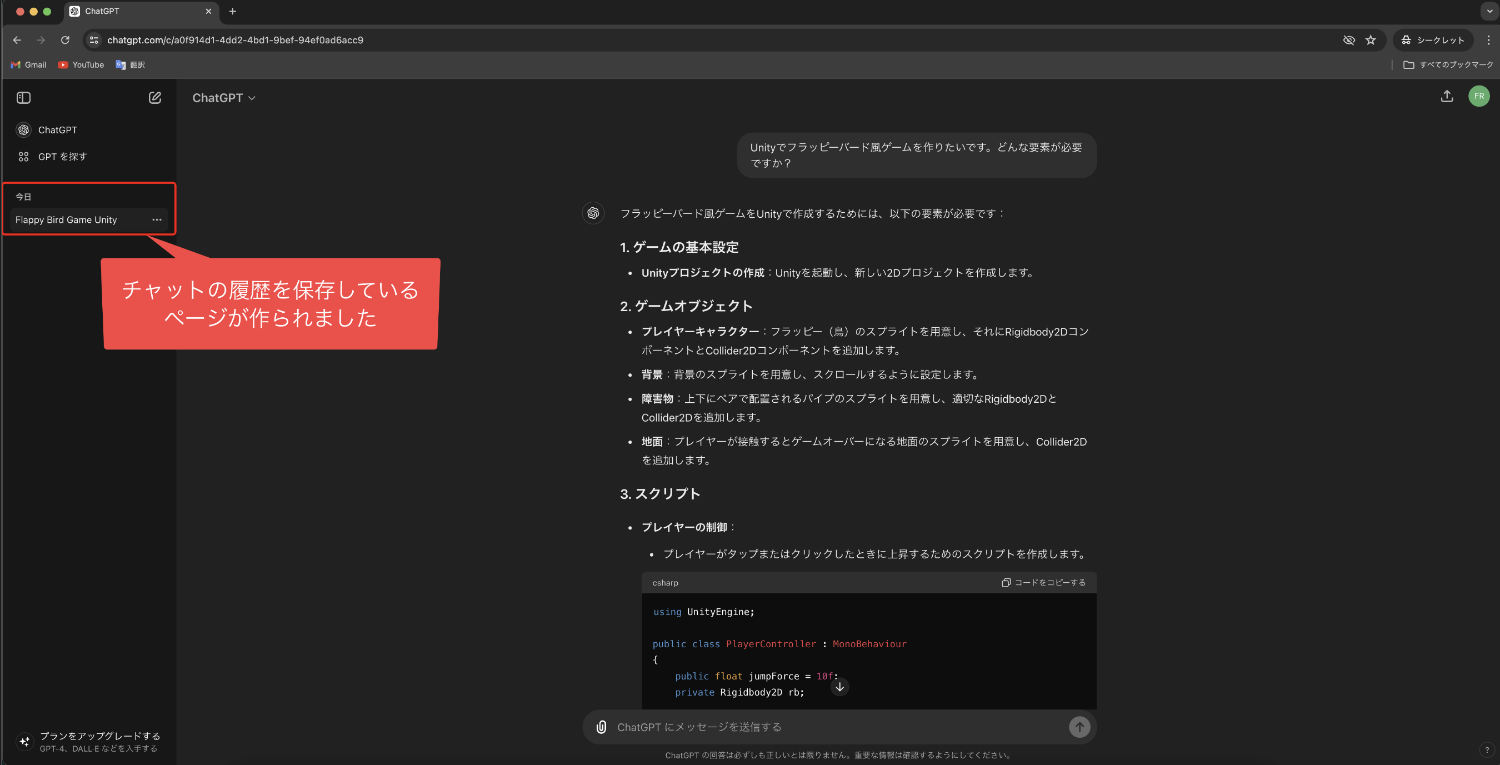Go forward in browser history
The height and width of the screenshot is (765, 1500).
41,40
